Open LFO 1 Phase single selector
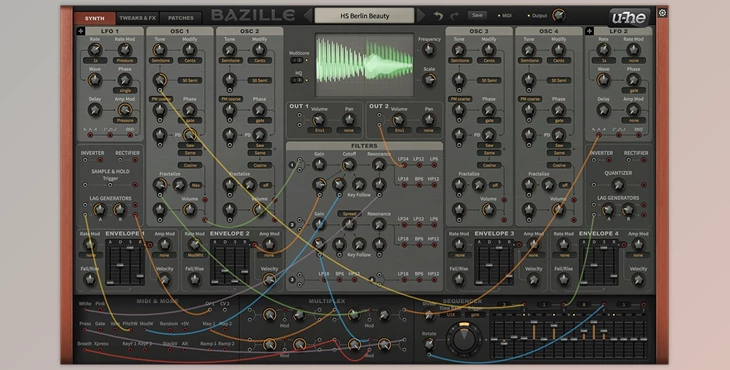This screenshot has height=370, width=730. click(x=125, y=90)
